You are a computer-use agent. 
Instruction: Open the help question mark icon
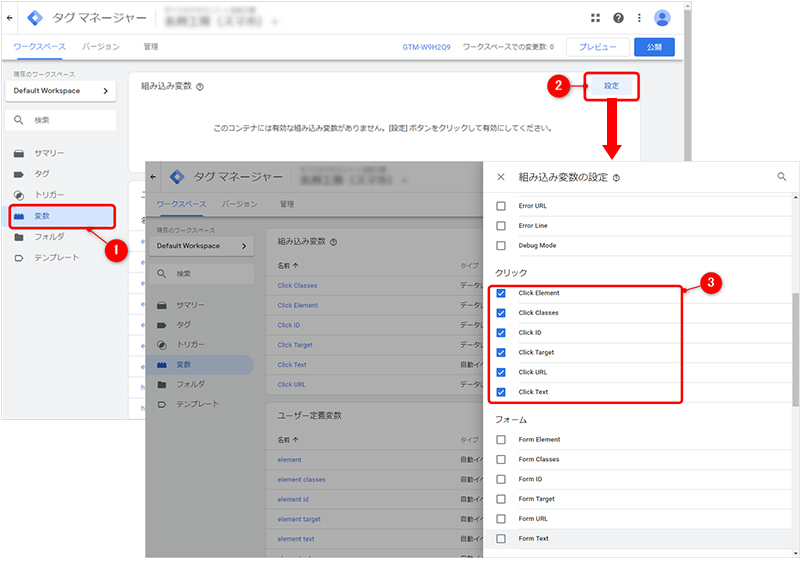(618, 18)
